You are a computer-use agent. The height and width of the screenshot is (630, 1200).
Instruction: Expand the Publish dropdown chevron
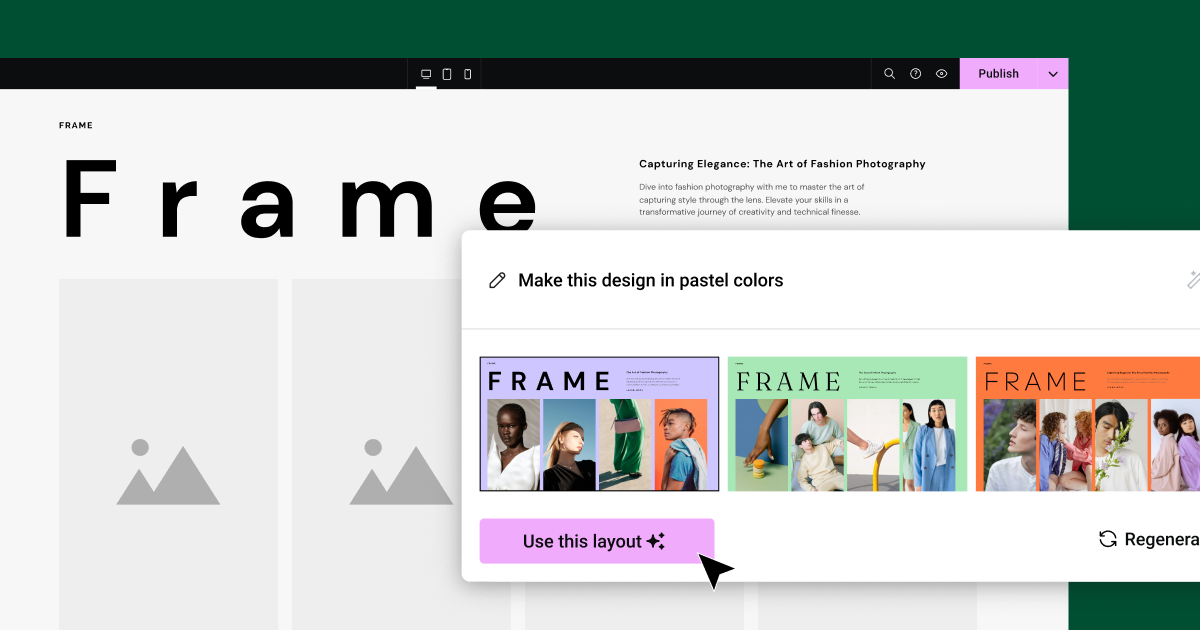pos(1052,73)
